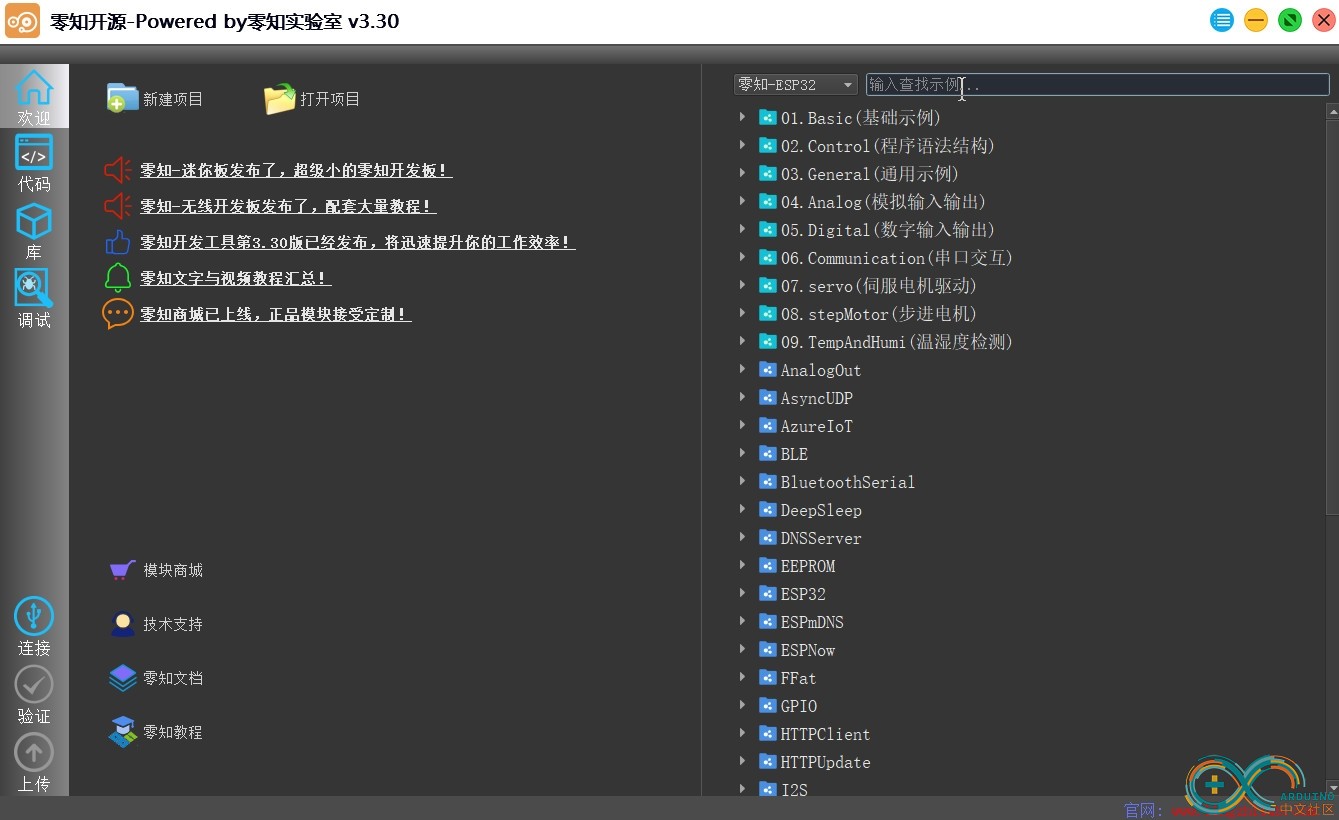Select the DeepSleep tree item
Image resolution: width=1339 pixels, height=820 pixels.
click(x=821, y=510)
